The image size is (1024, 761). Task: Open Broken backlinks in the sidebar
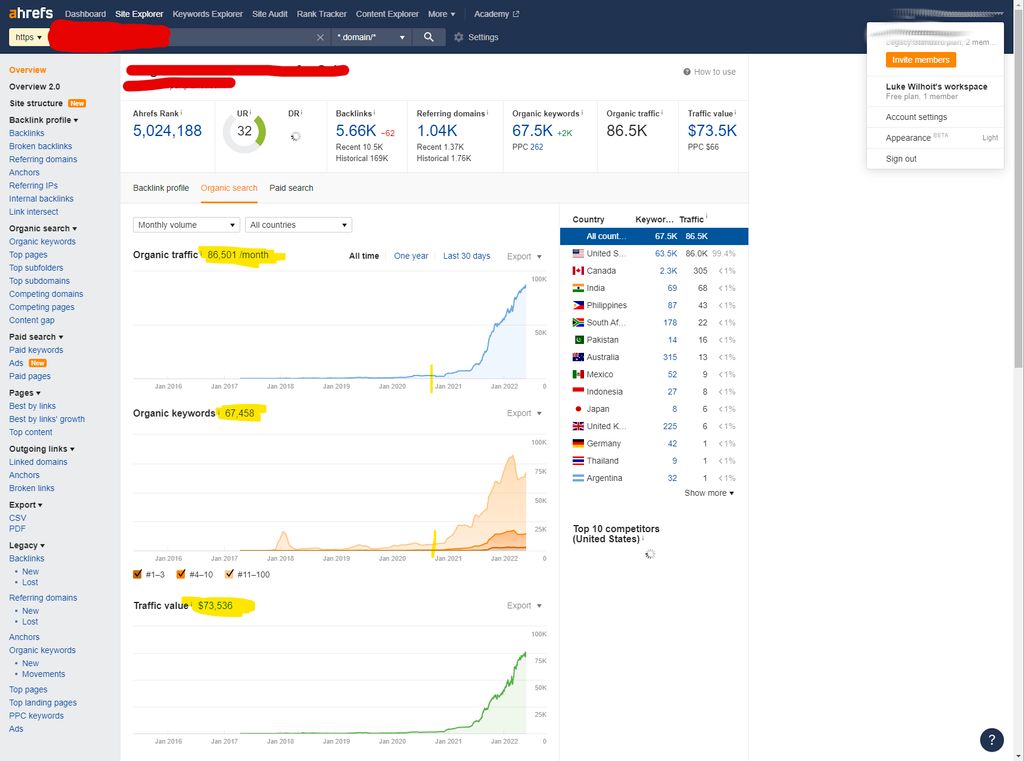40,146
